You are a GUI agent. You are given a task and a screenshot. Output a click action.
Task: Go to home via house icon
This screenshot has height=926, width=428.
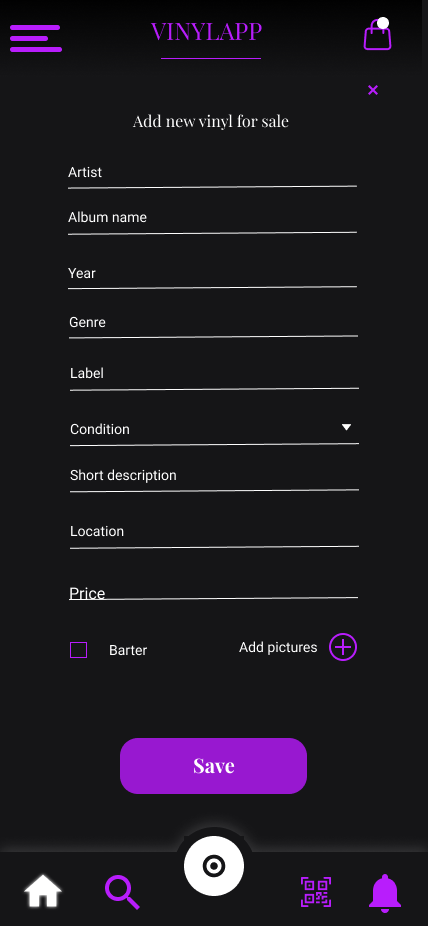click(x=43, y=891)
